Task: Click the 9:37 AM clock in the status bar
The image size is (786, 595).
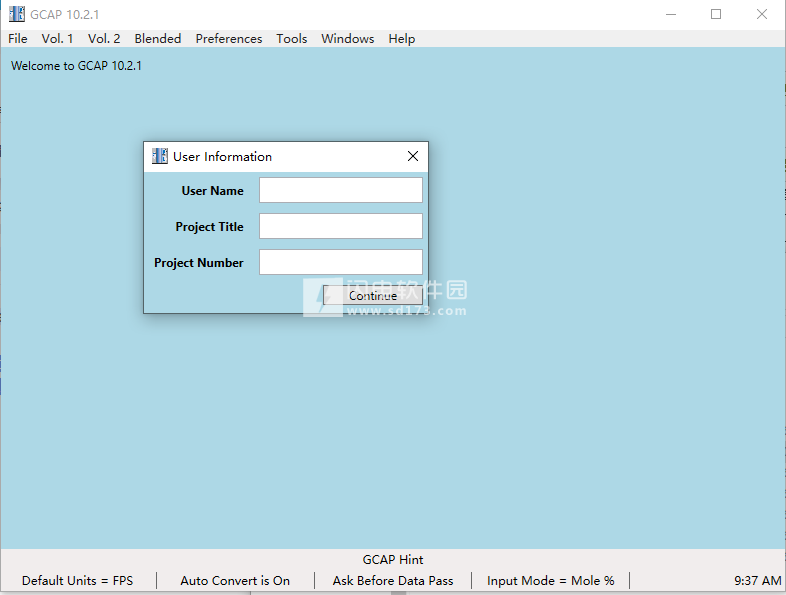Action: (x=757, y=580)
